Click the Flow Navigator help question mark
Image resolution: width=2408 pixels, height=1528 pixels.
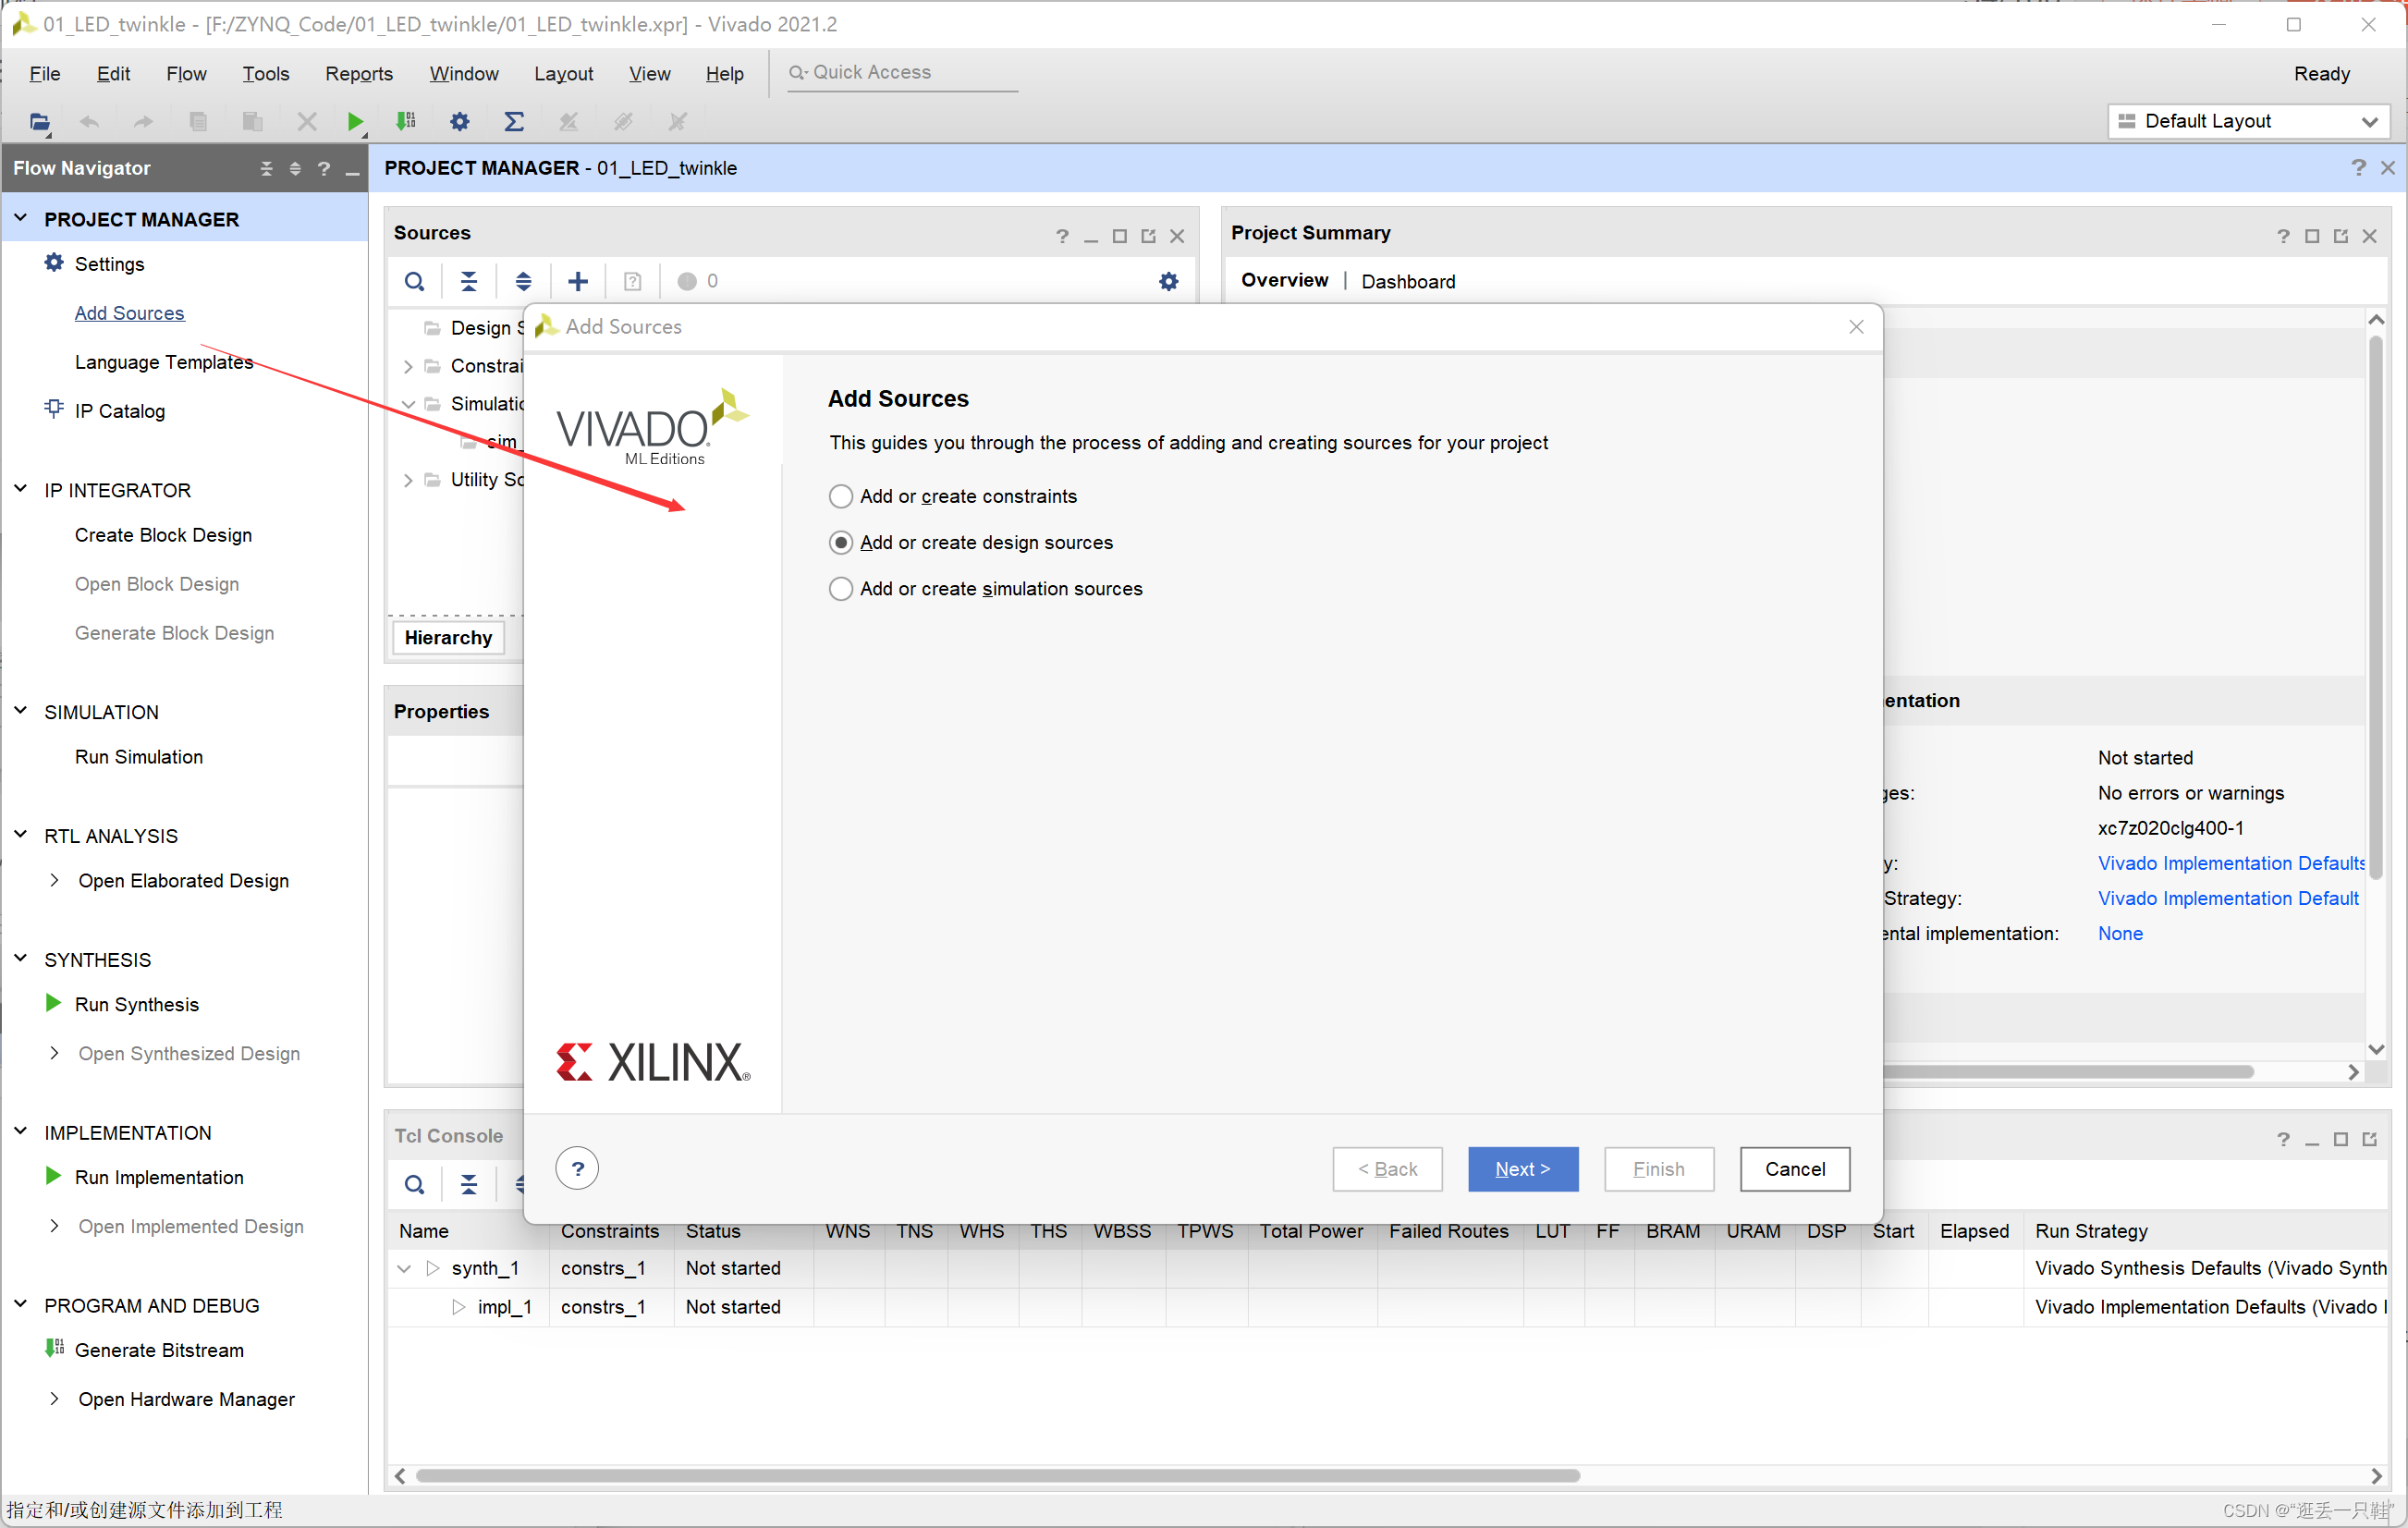pos(324,169)
